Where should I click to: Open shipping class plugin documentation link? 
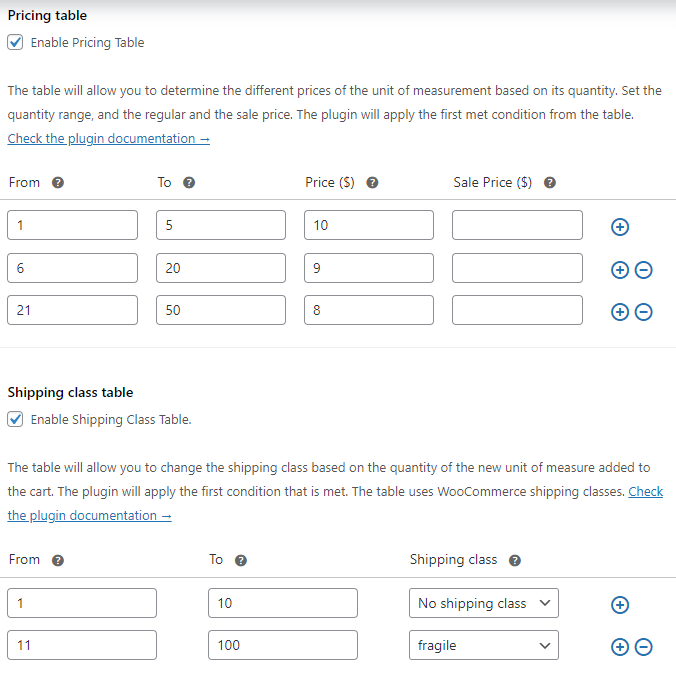pos(89,516)
